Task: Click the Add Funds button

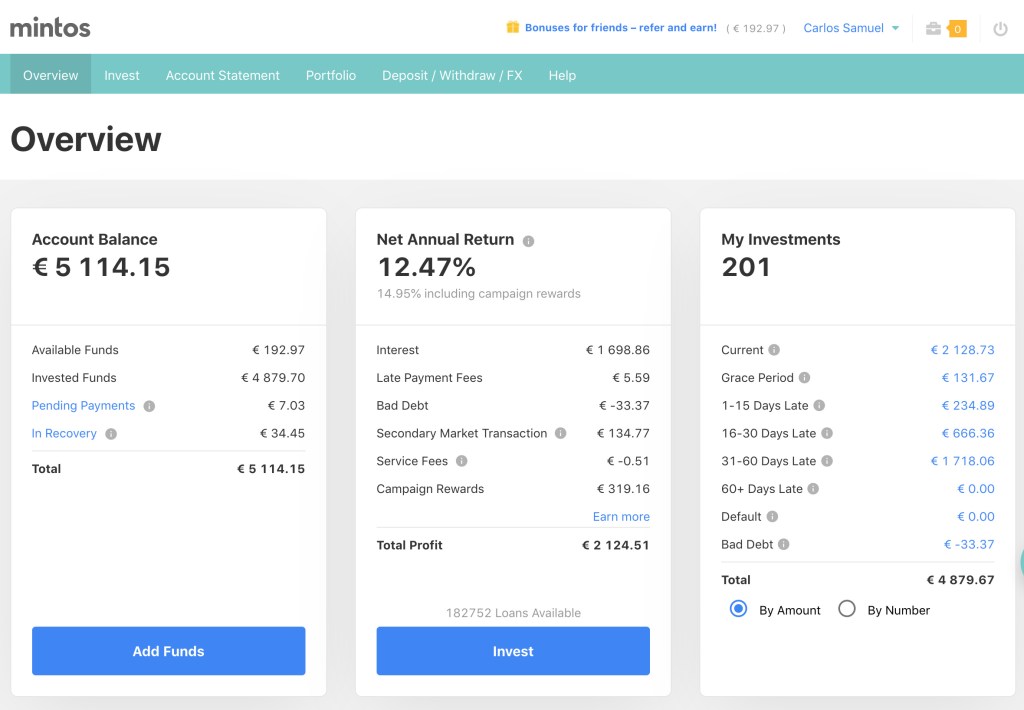Action: click(x=168, y=650)
